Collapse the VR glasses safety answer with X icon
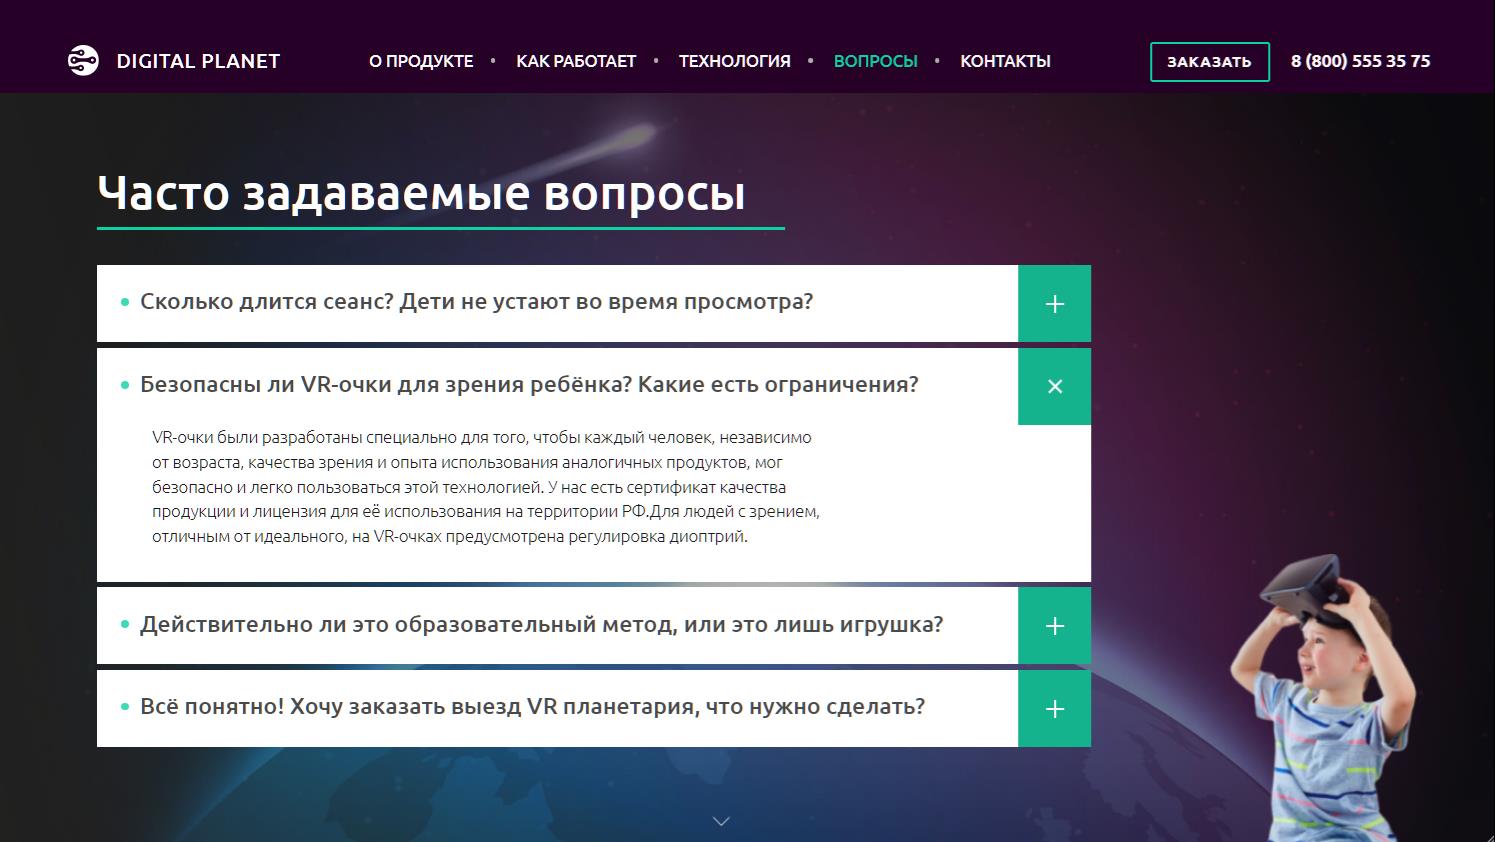The image size is (1495, 842). [x=1055, y=386]
